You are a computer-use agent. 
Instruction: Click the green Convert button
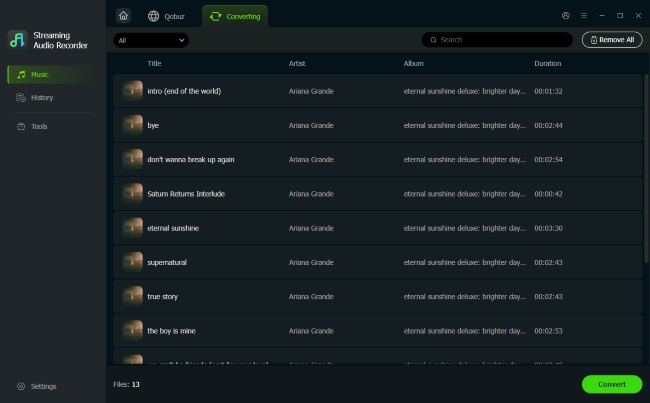(x=612, y=384)
